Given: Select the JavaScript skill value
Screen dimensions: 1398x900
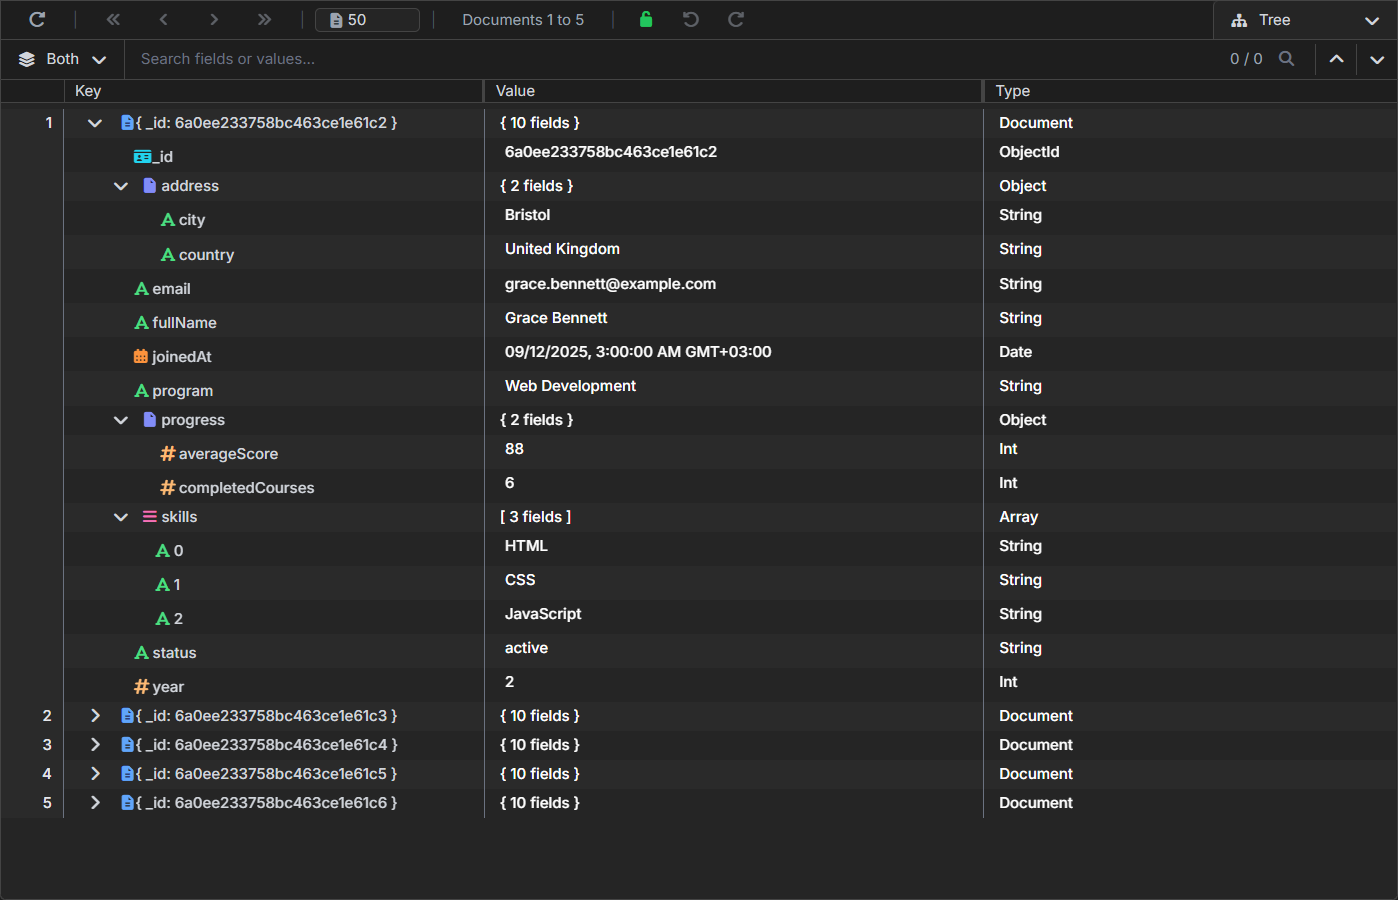Looking at the screenshot, I should coord(543,614).
